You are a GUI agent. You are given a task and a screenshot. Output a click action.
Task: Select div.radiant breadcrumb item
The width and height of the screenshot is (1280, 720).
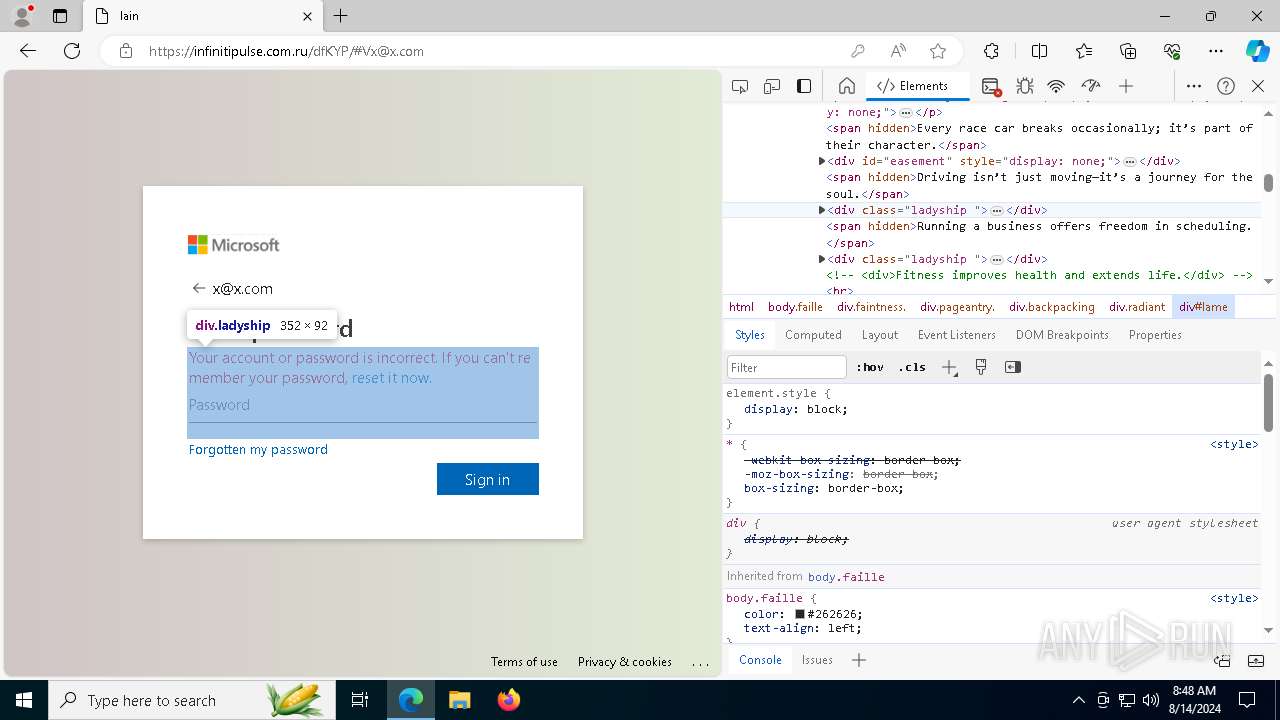(x=1137, y=307)
